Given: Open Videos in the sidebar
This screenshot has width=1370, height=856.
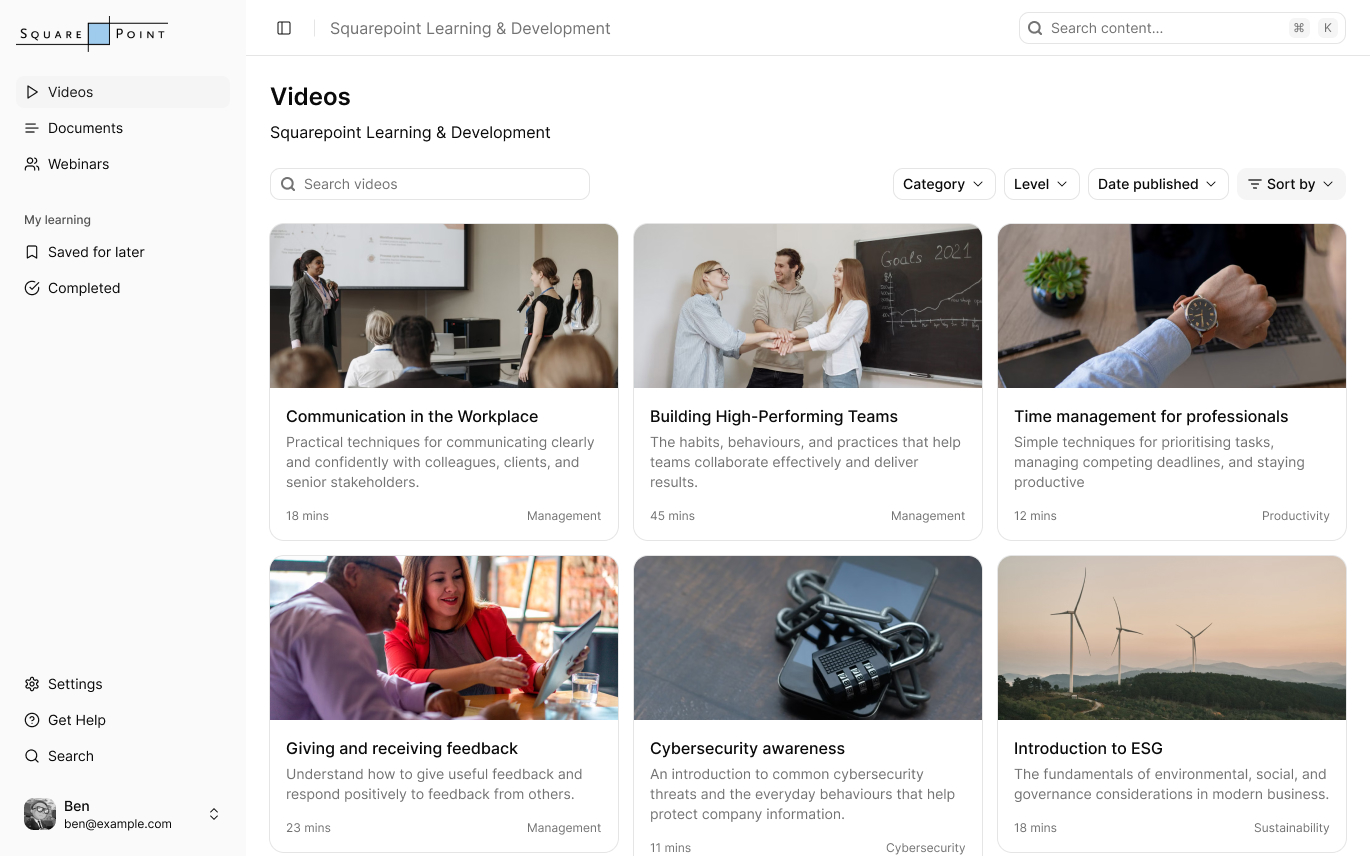Looking at the screenshot, I should point(123,92).
